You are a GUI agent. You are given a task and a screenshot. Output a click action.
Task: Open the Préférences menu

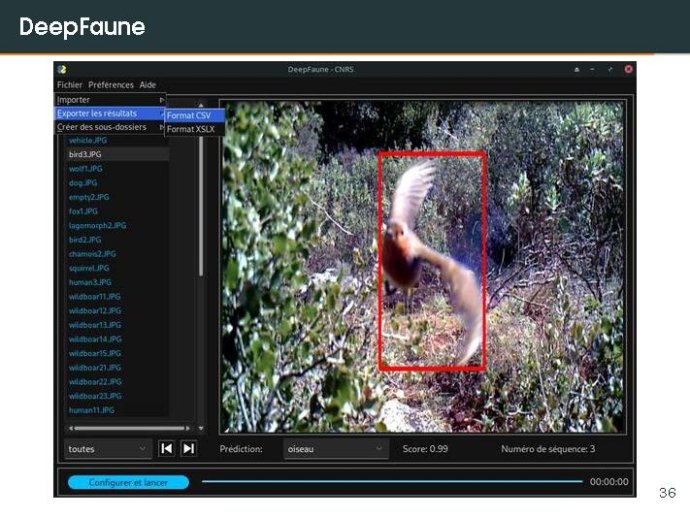pyautogui.click(x=111, y=85)
